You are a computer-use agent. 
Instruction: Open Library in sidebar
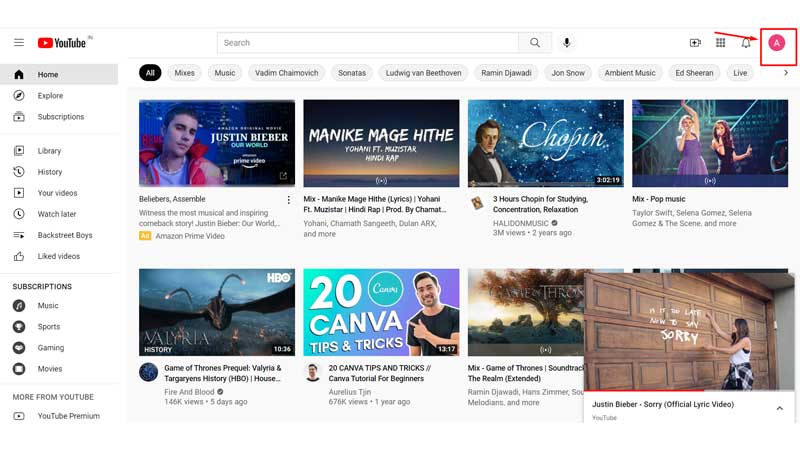click(59, 151)
